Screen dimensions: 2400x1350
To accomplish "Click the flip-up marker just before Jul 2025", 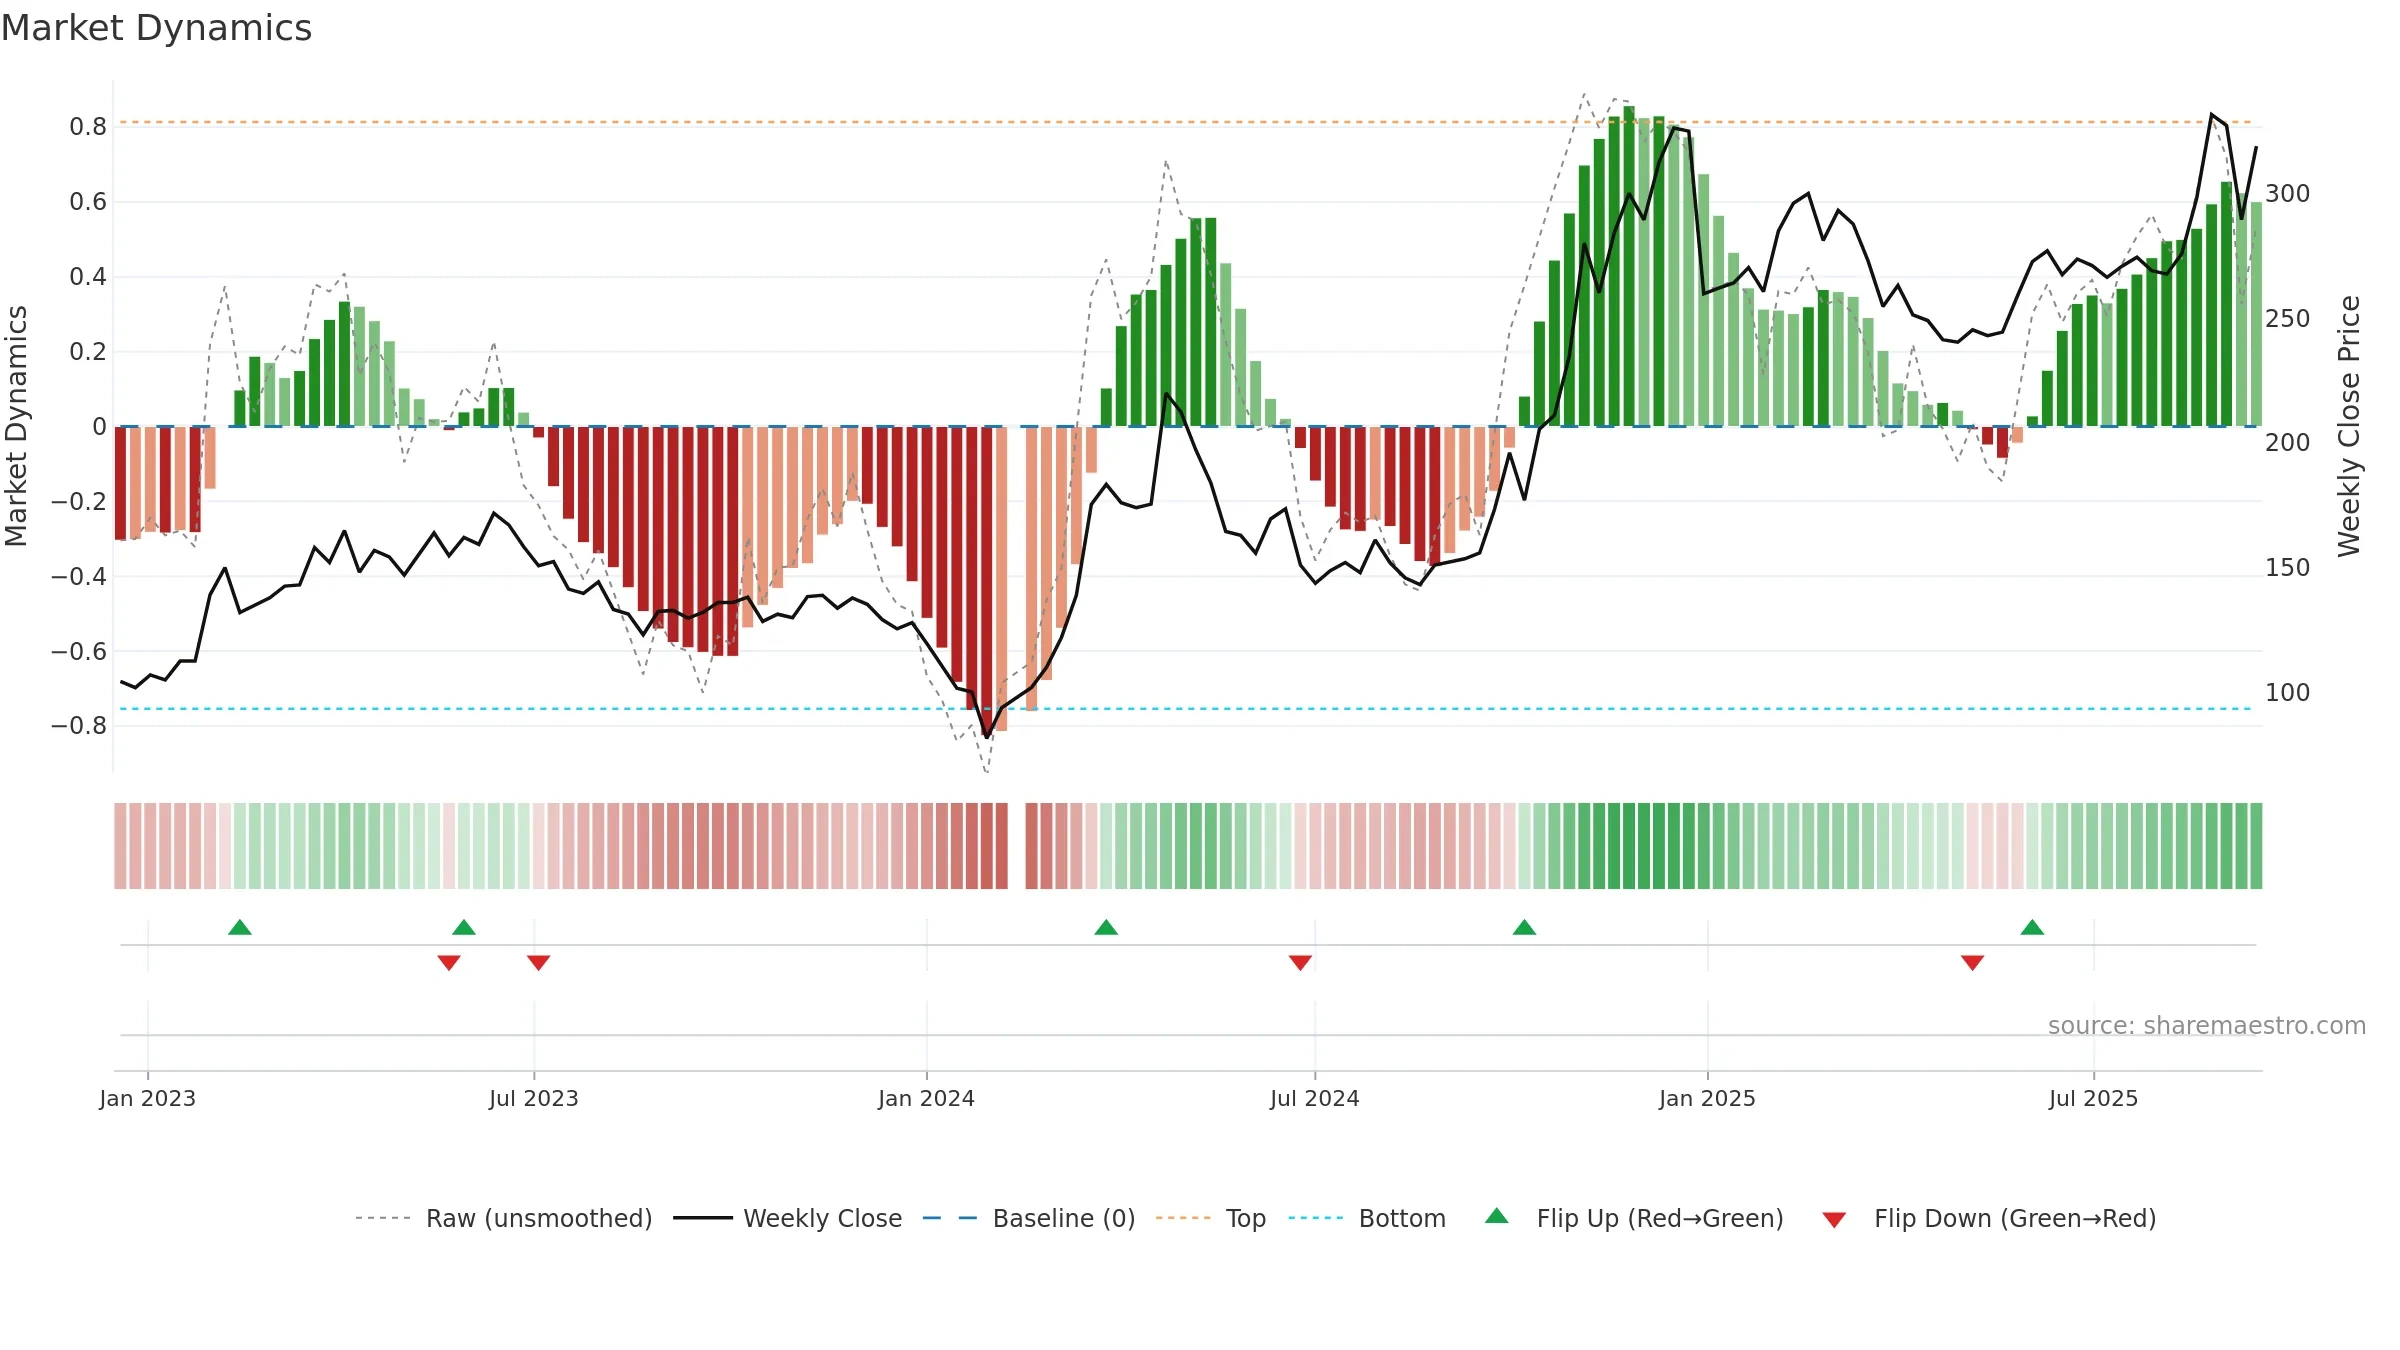I will coord(2032,927).
